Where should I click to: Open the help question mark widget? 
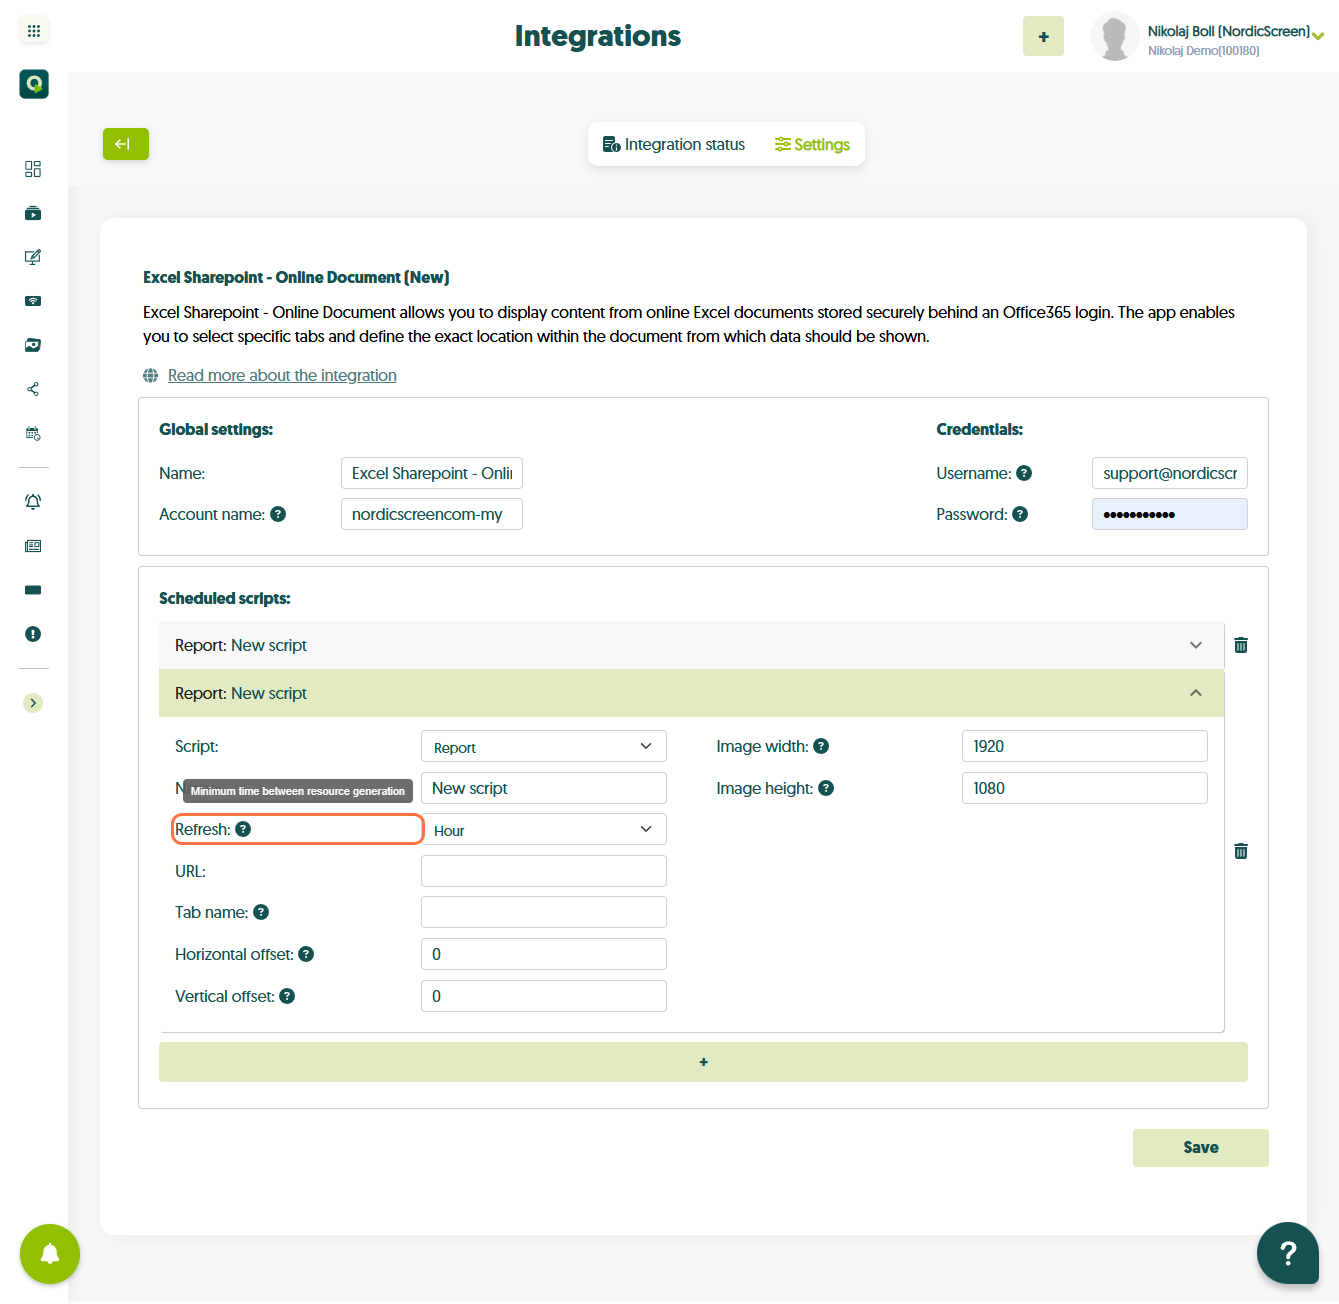click(x=1288, y=1253)
